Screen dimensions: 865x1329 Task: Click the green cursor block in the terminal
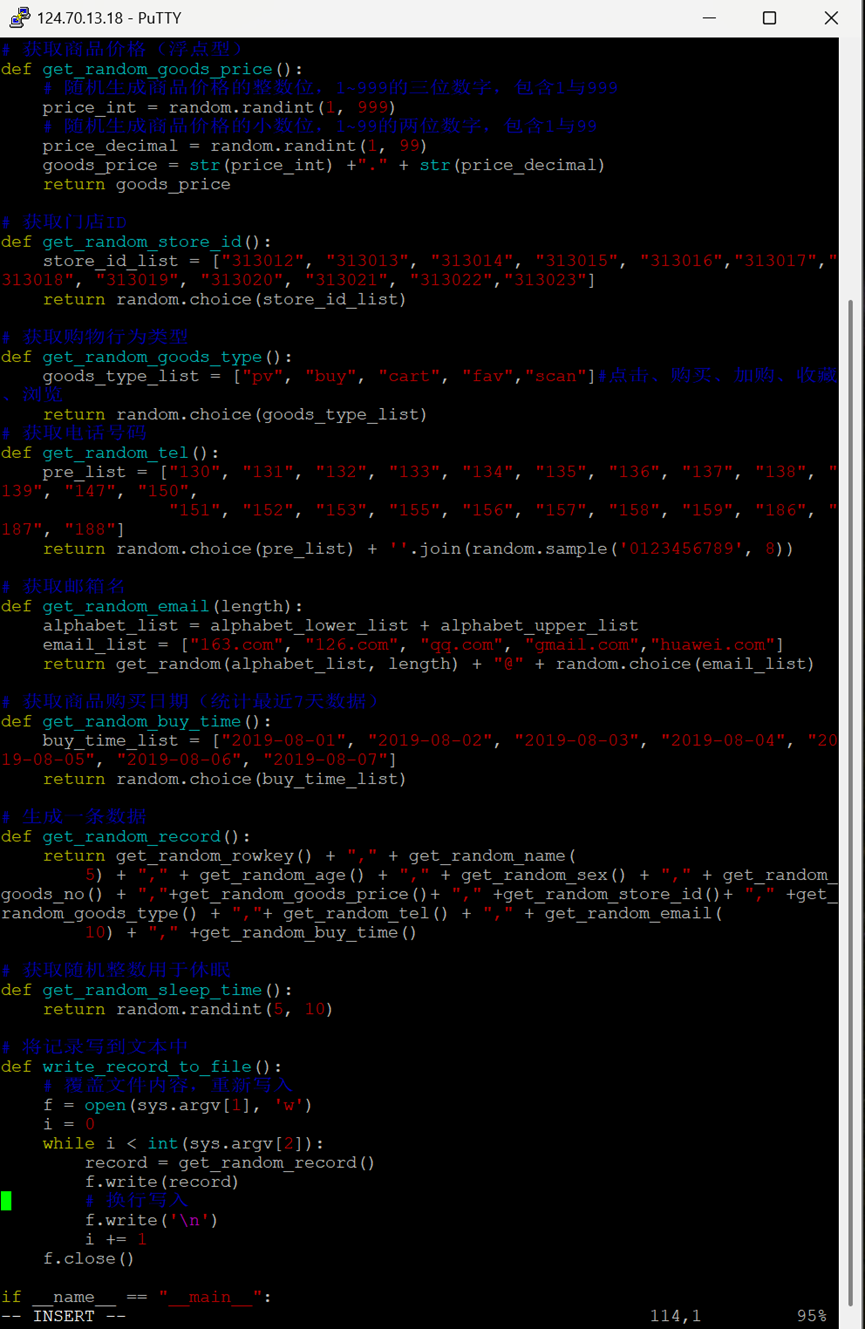6,1201
